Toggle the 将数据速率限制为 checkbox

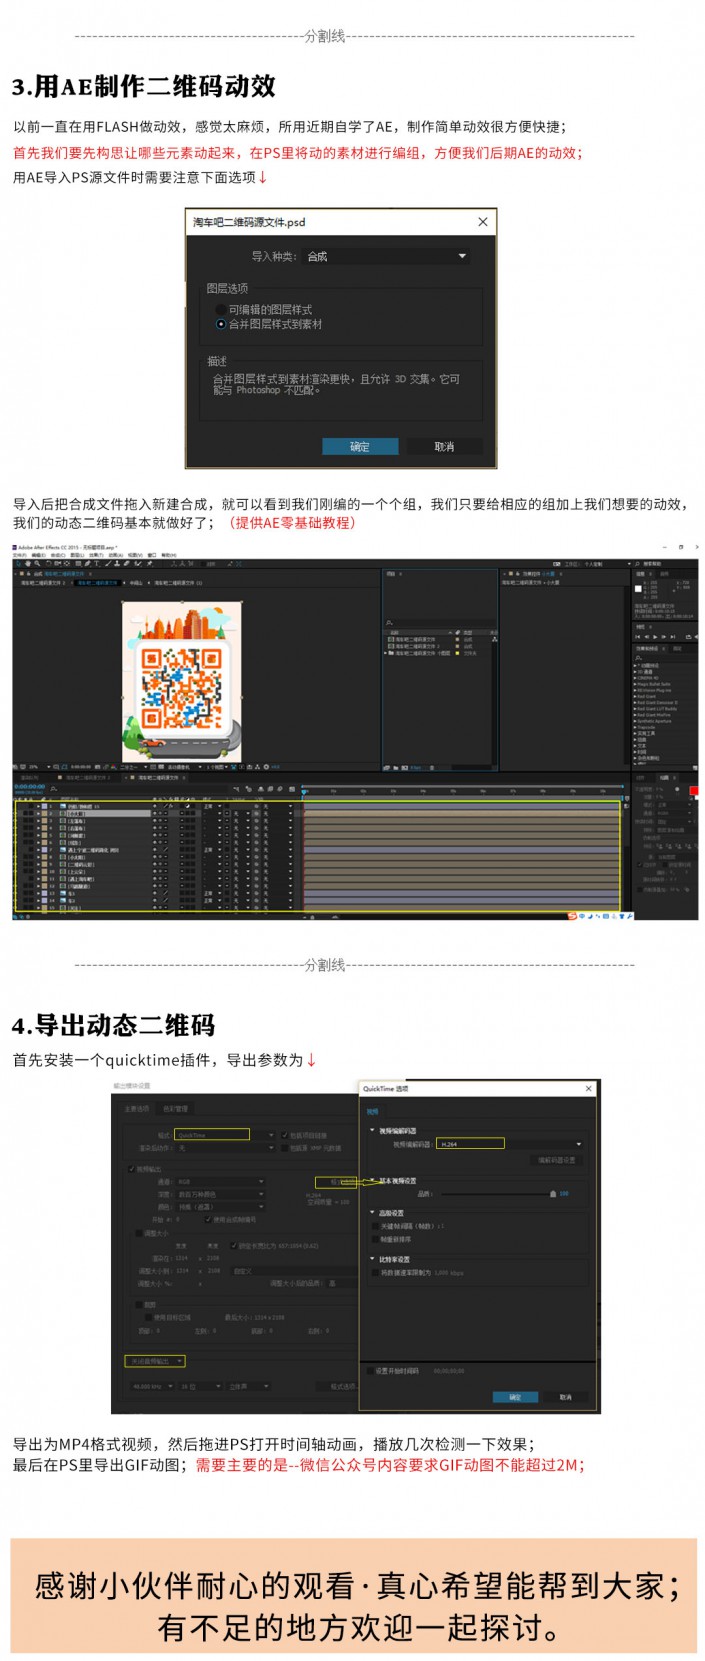[x=375, y=1273]
